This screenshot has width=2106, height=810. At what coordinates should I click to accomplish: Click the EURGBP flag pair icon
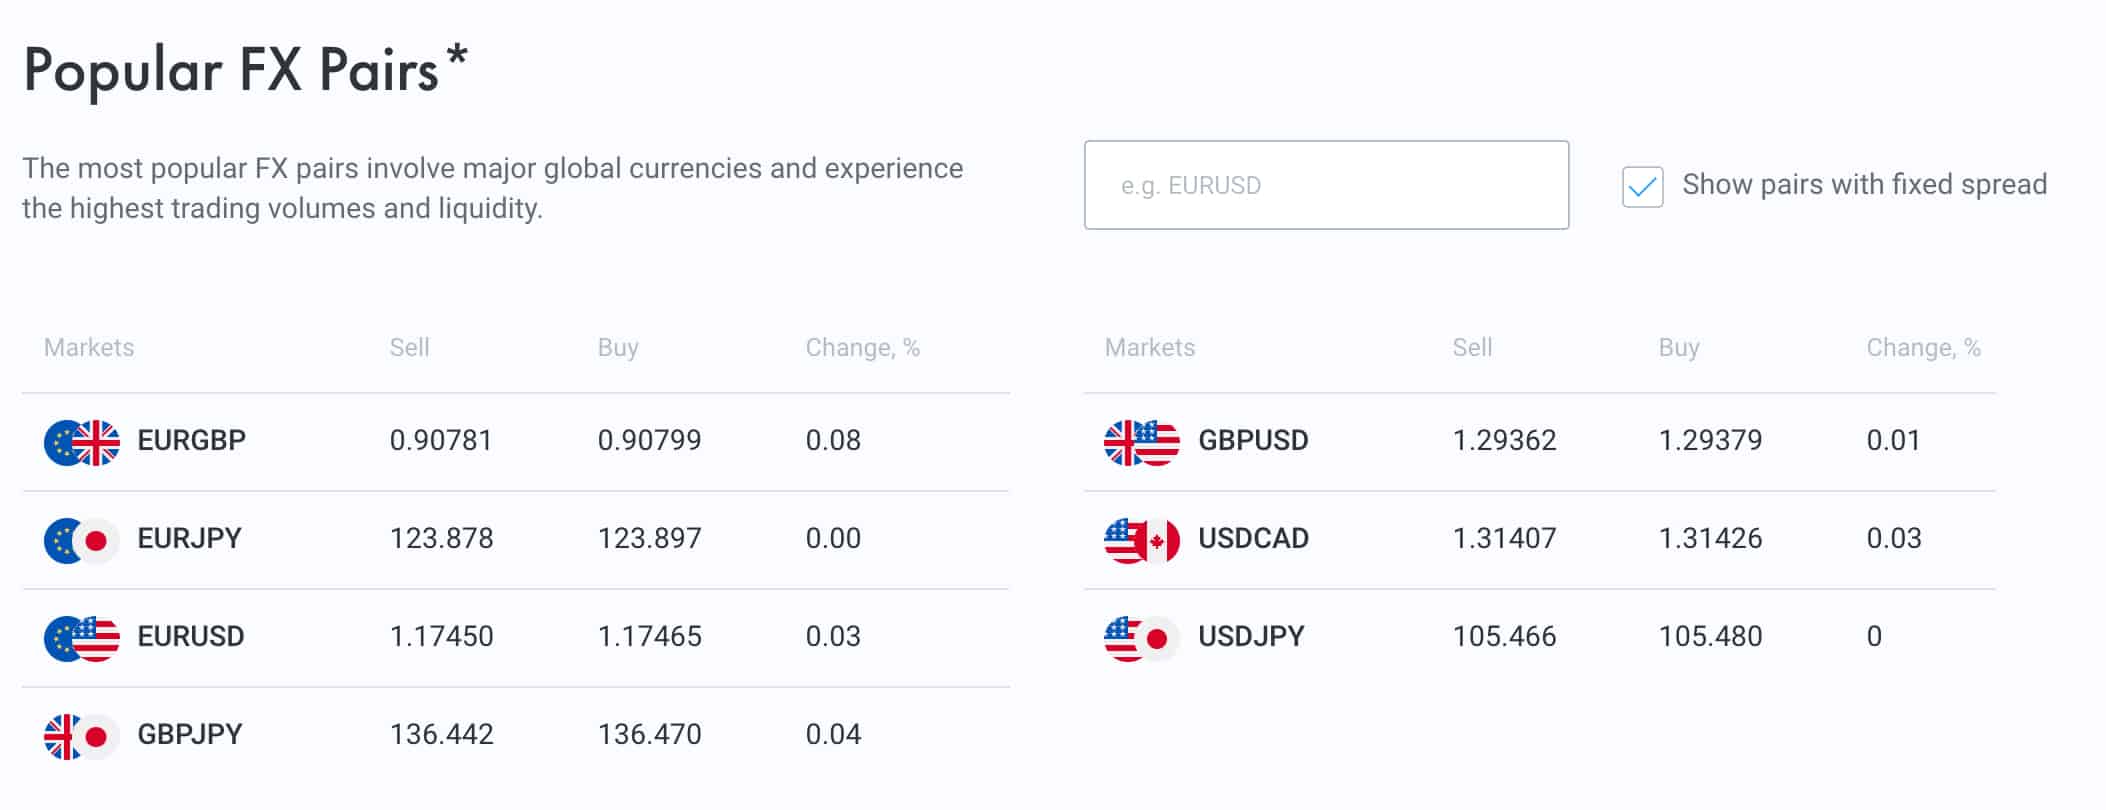click(x=82, y=442)
